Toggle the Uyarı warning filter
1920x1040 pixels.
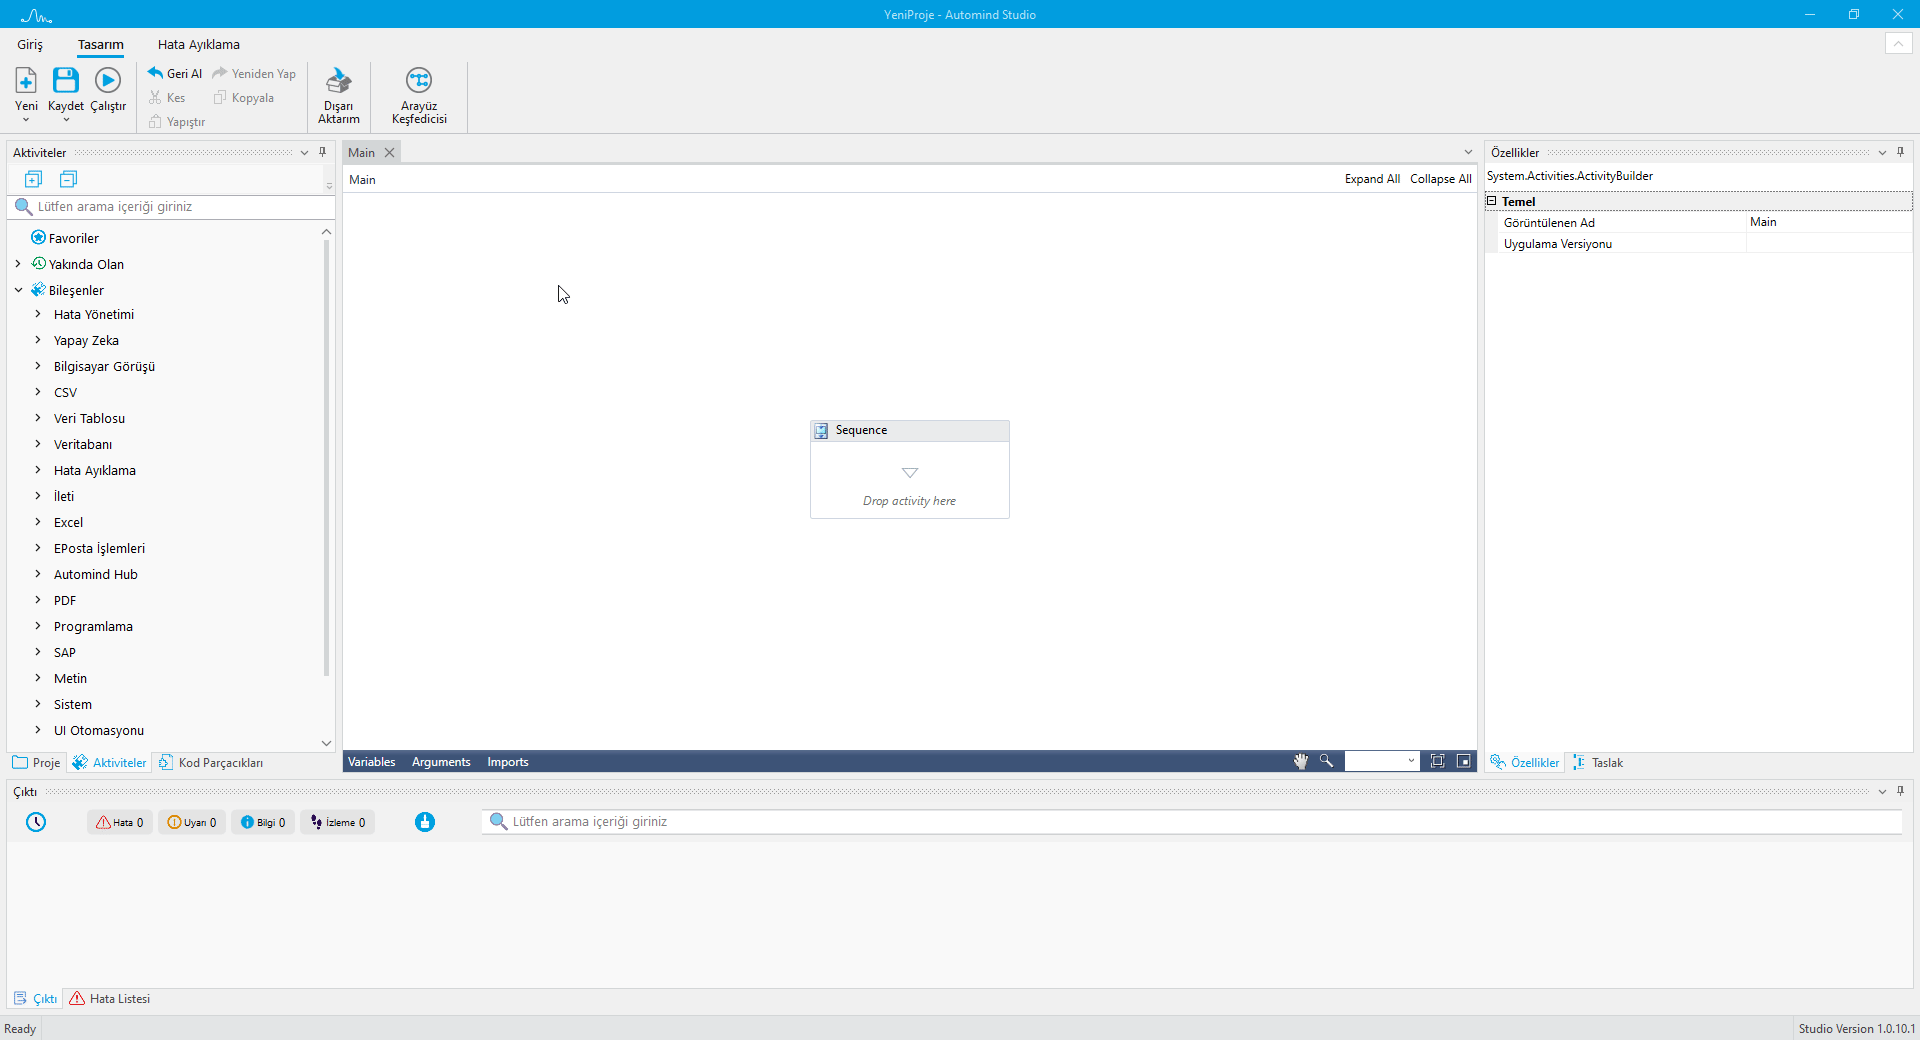(191, 822)
